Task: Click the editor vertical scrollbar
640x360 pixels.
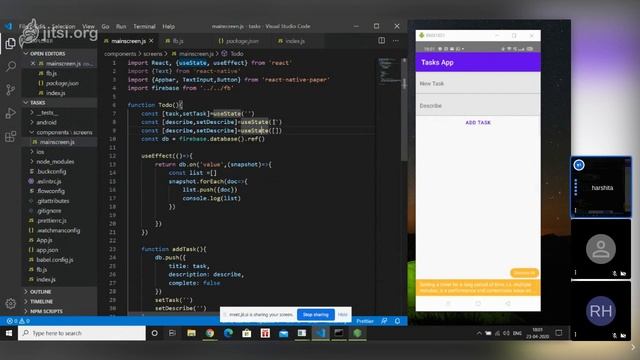Action: [x=404, y=110]
